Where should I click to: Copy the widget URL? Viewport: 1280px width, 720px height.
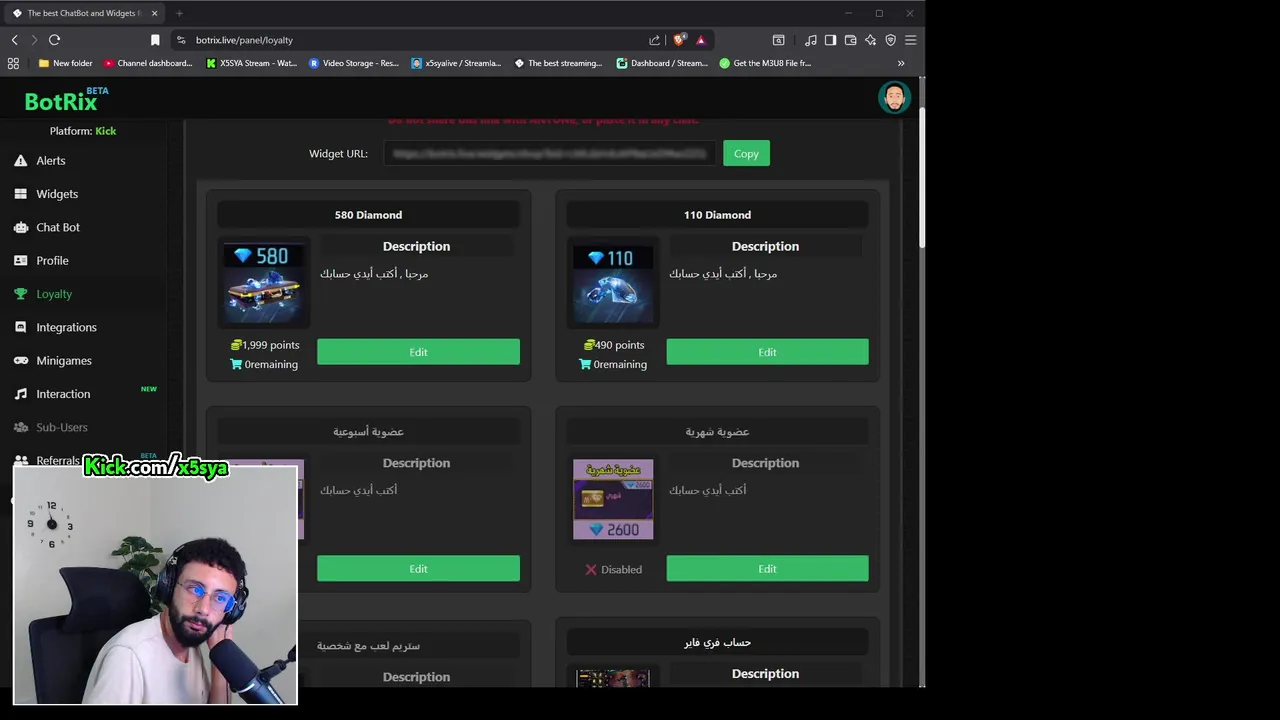click(x=746, y=153)
